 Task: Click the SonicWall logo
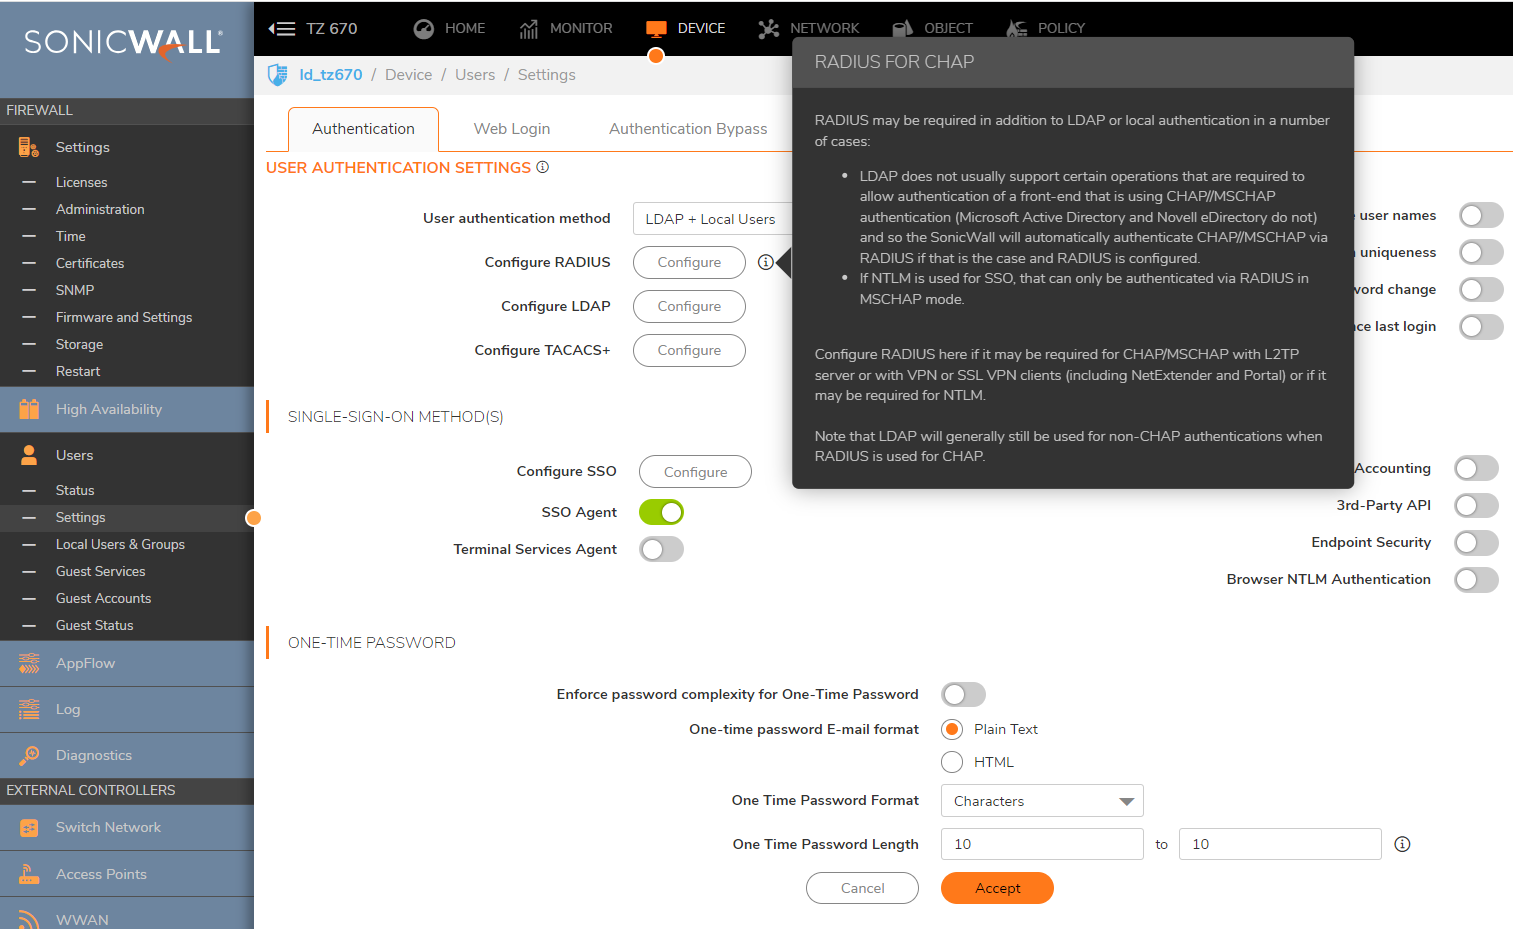pyautogui.click(x=123, y=42)
